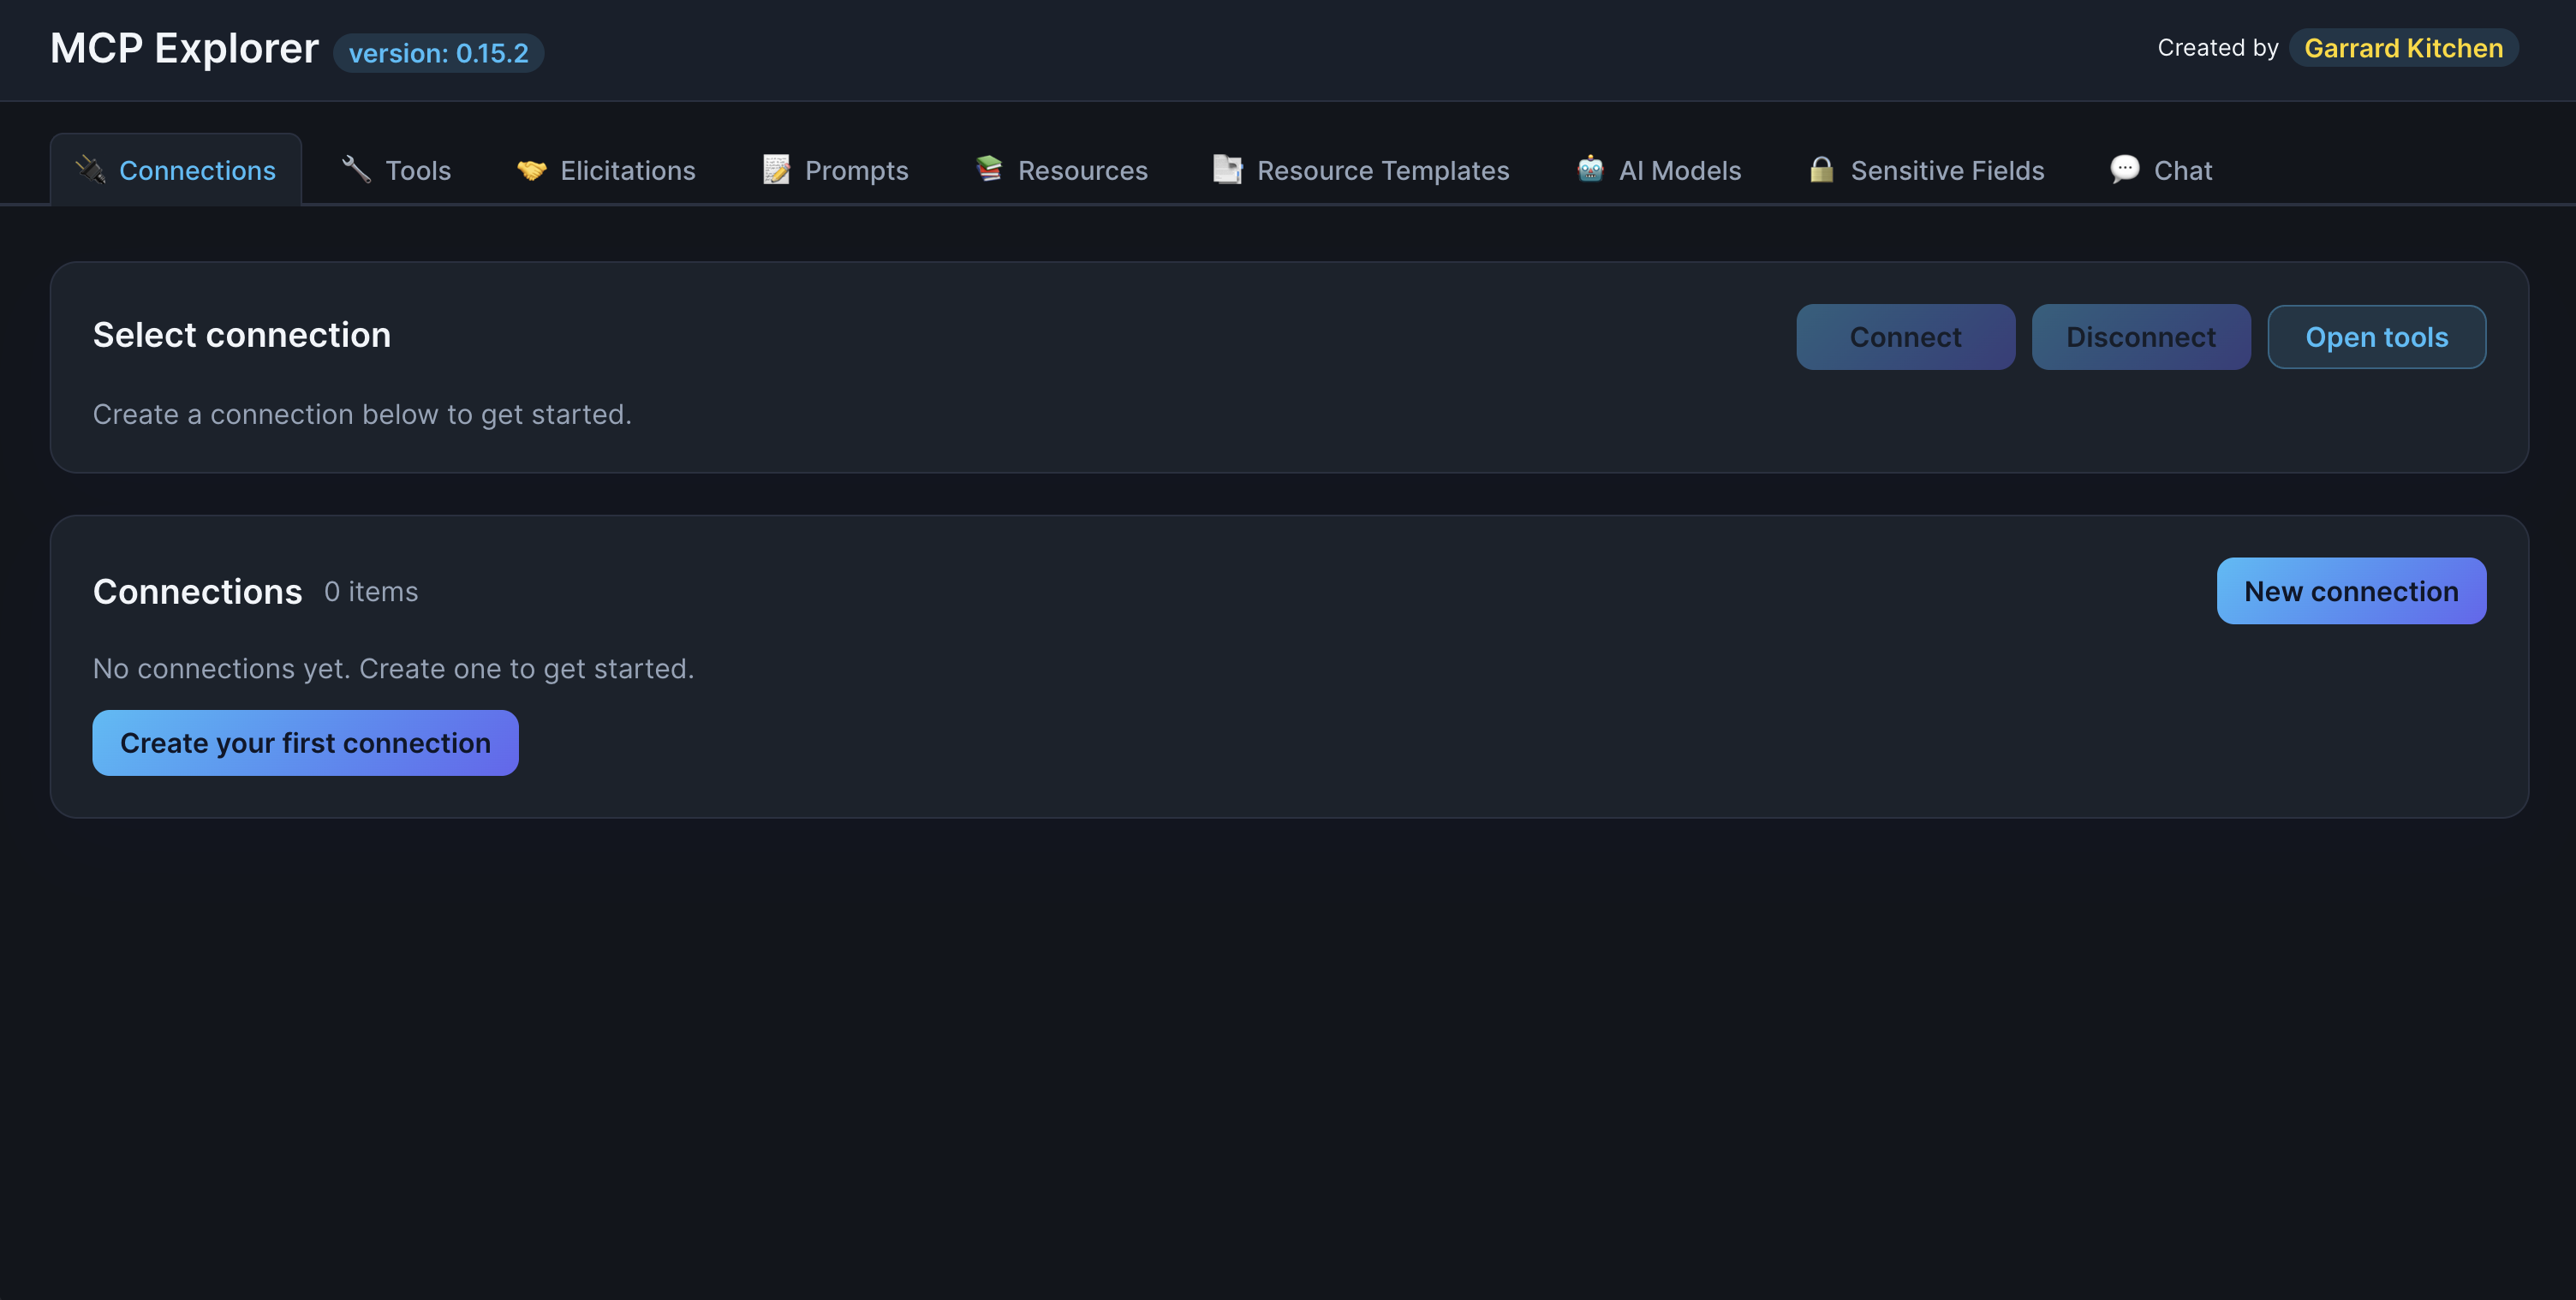The height and width of the screenshot is (1300, 2576).
Task: Switch to the Tools tab
Action: coord(418,171)
